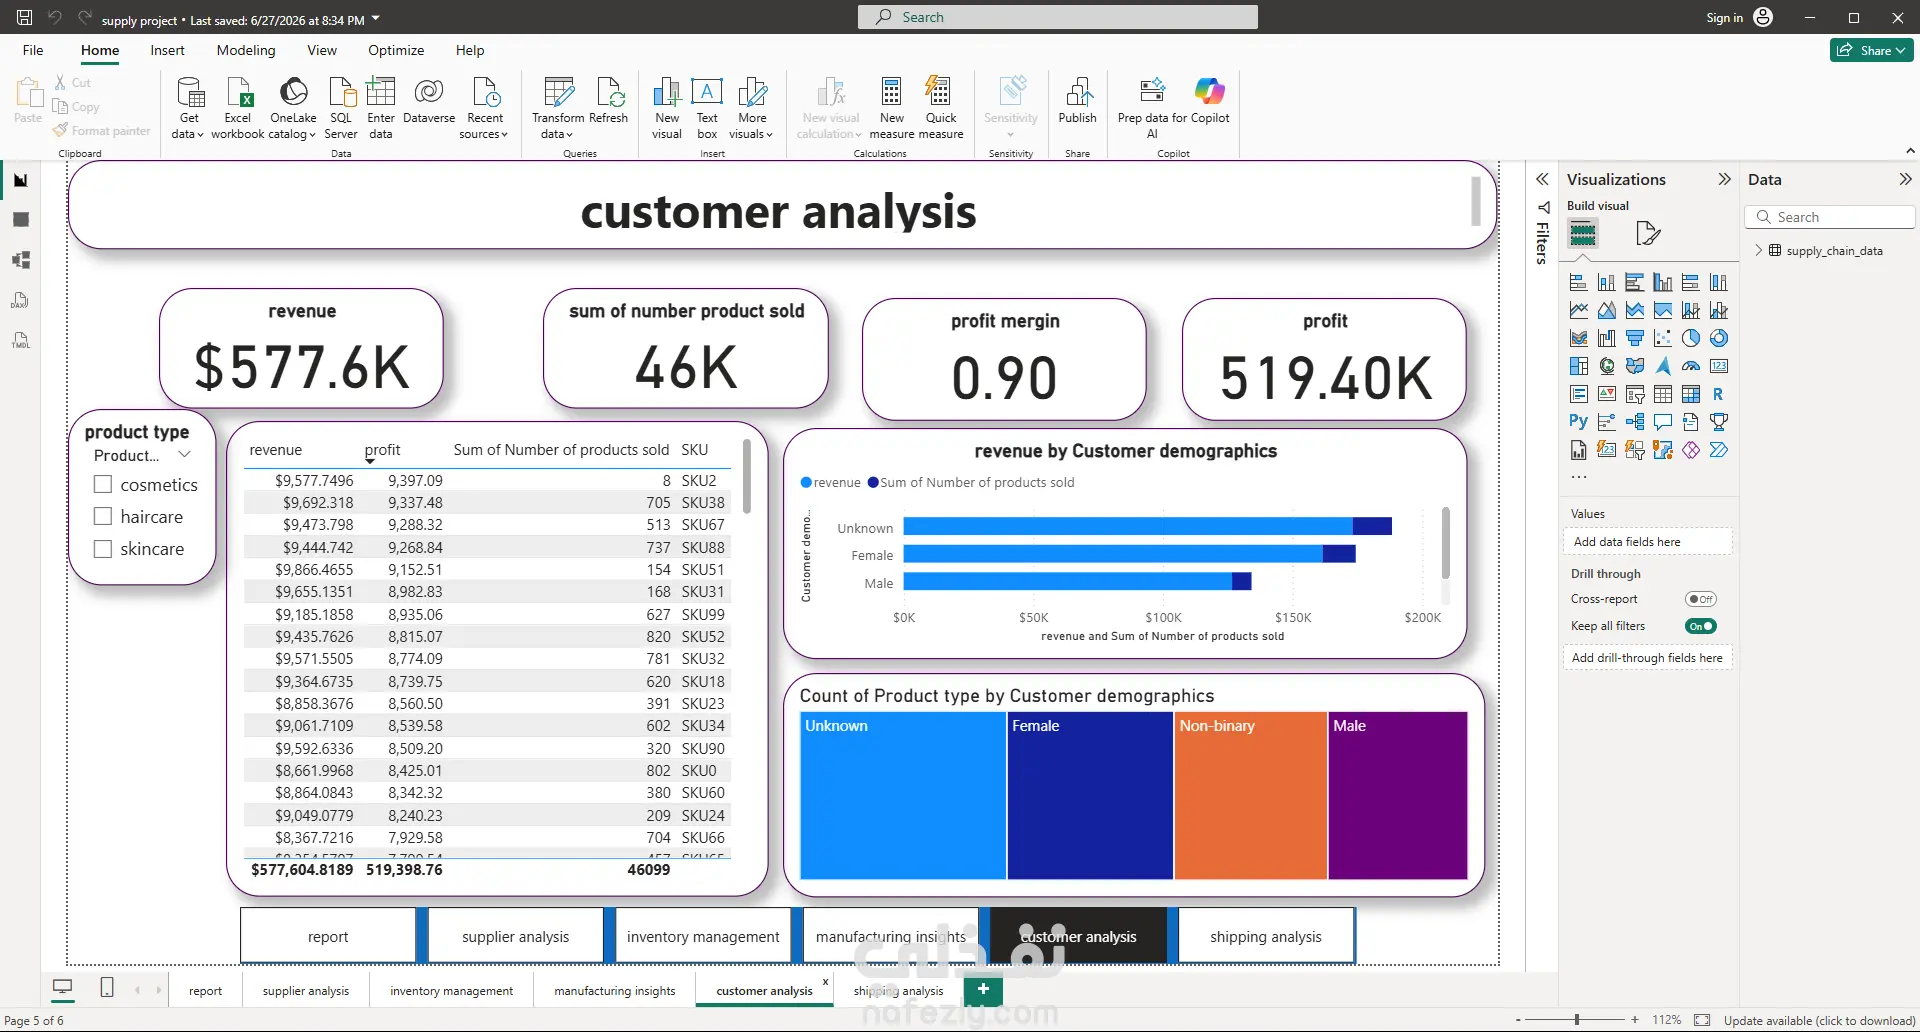Toggle the Keep all filters switch

click(x=1700, y=626)
